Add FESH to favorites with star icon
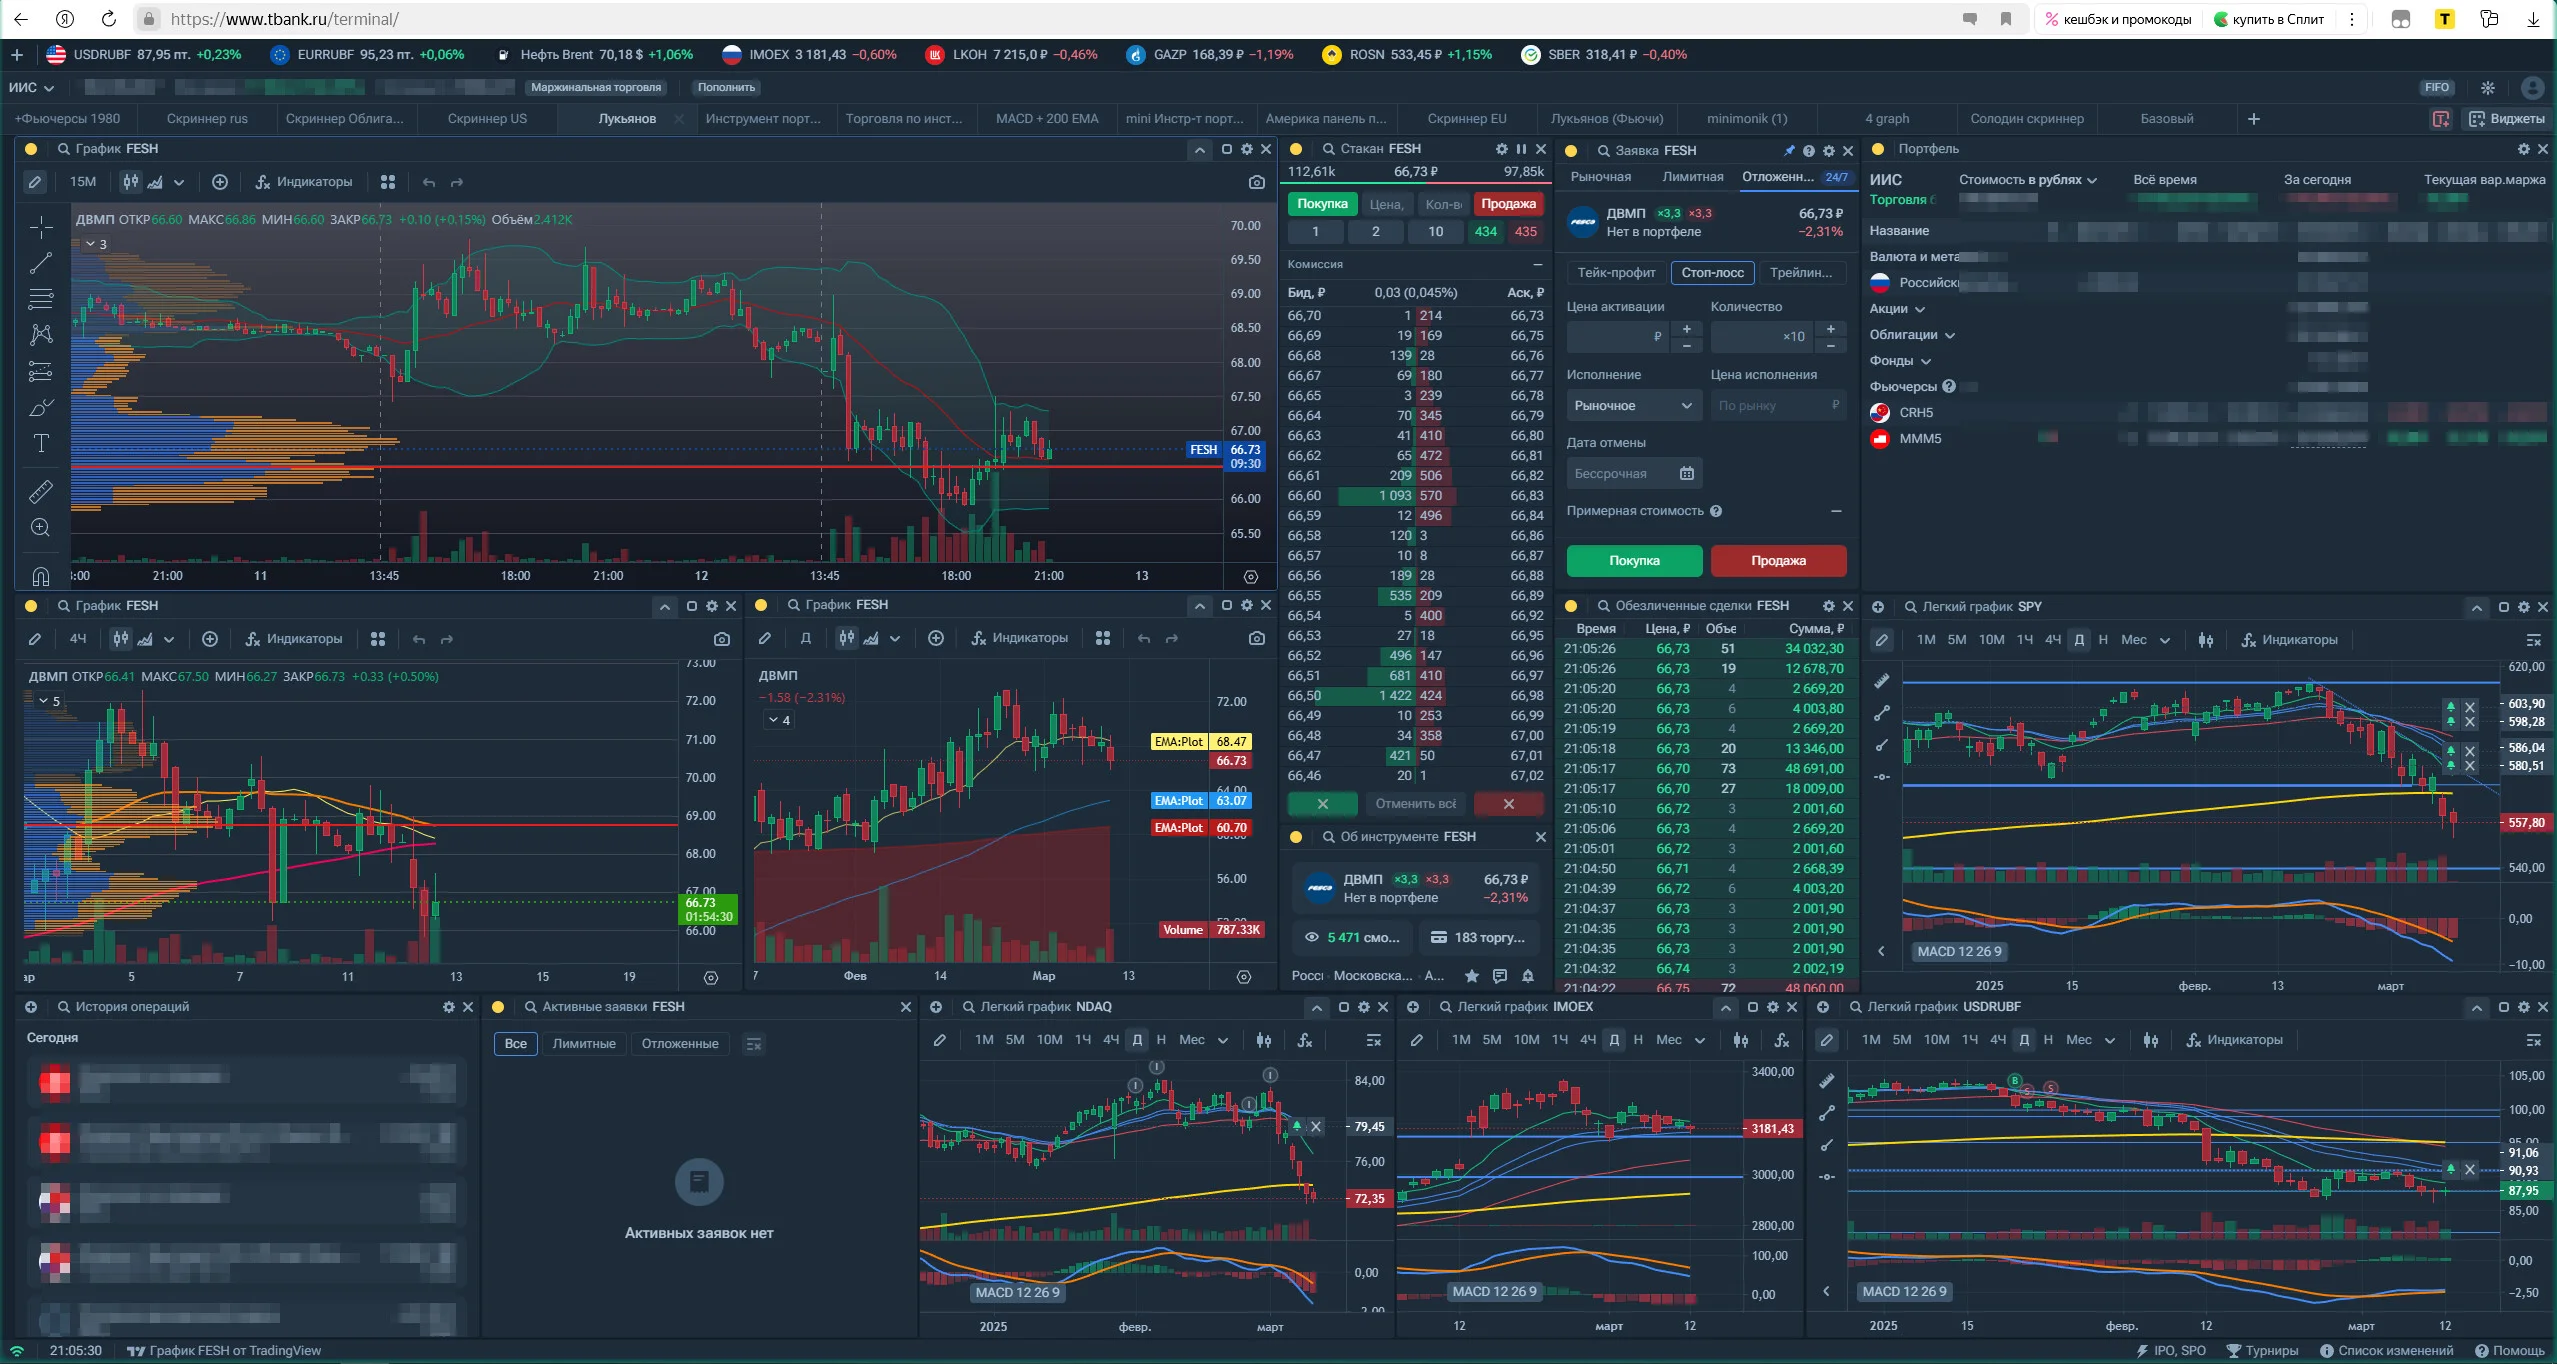The height and width of the screenshot is (1364, 2557). tap(1471, 976)
